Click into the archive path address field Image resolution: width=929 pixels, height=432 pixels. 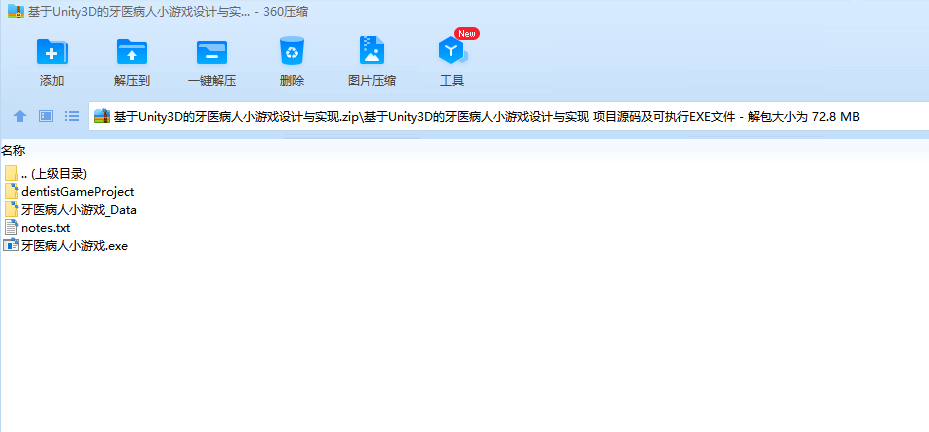tap(509, 116)
